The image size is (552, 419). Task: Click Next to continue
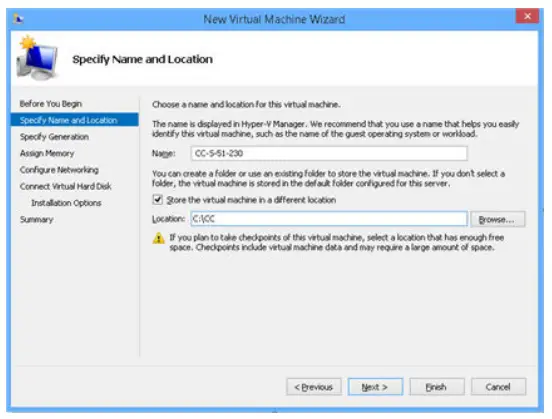(375, 387)
